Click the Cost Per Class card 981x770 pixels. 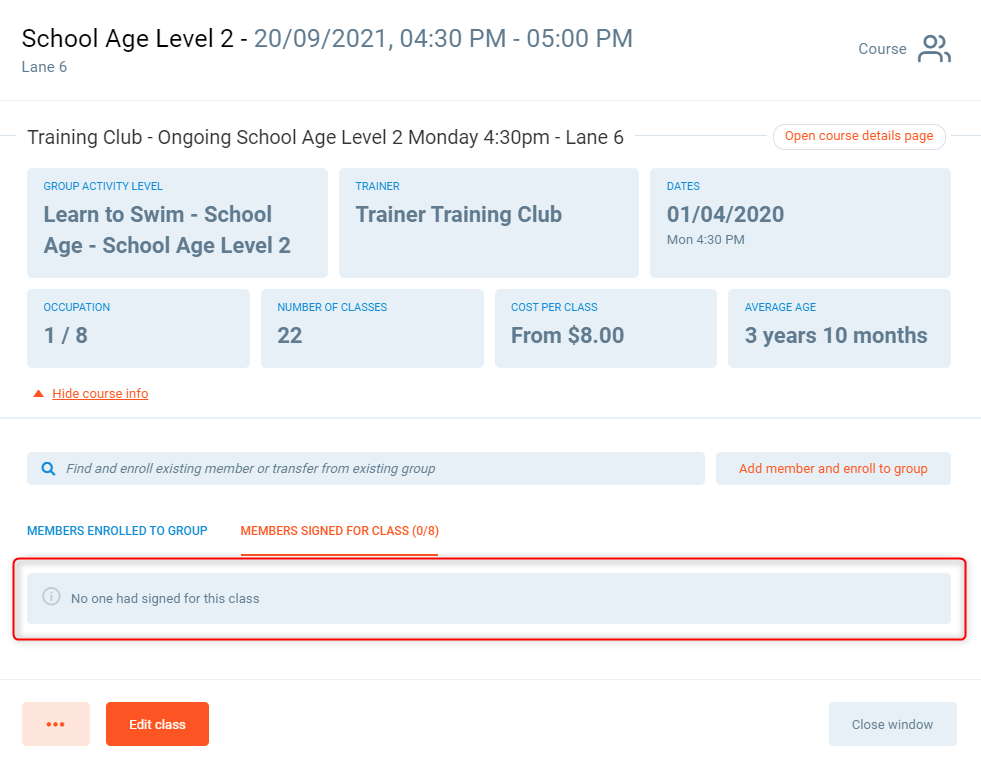pyautogui.click(x=605, y=329)
